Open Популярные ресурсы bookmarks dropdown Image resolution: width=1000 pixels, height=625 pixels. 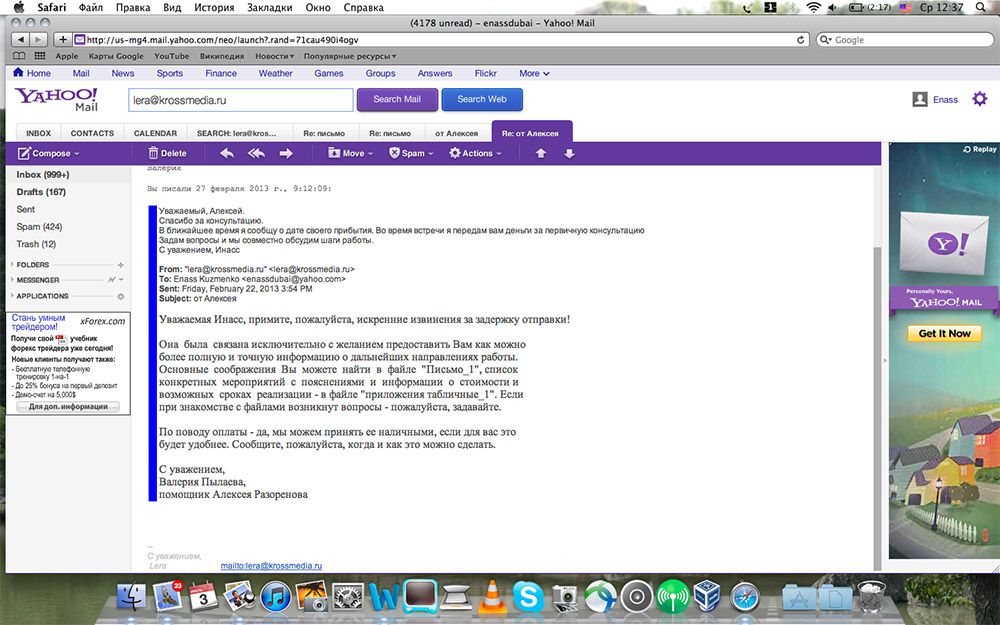(x=349, y=56)
